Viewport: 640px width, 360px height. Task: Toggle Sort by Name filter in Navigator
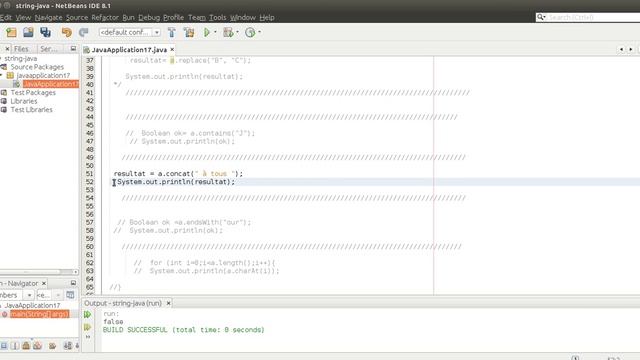tap(67, 346)
